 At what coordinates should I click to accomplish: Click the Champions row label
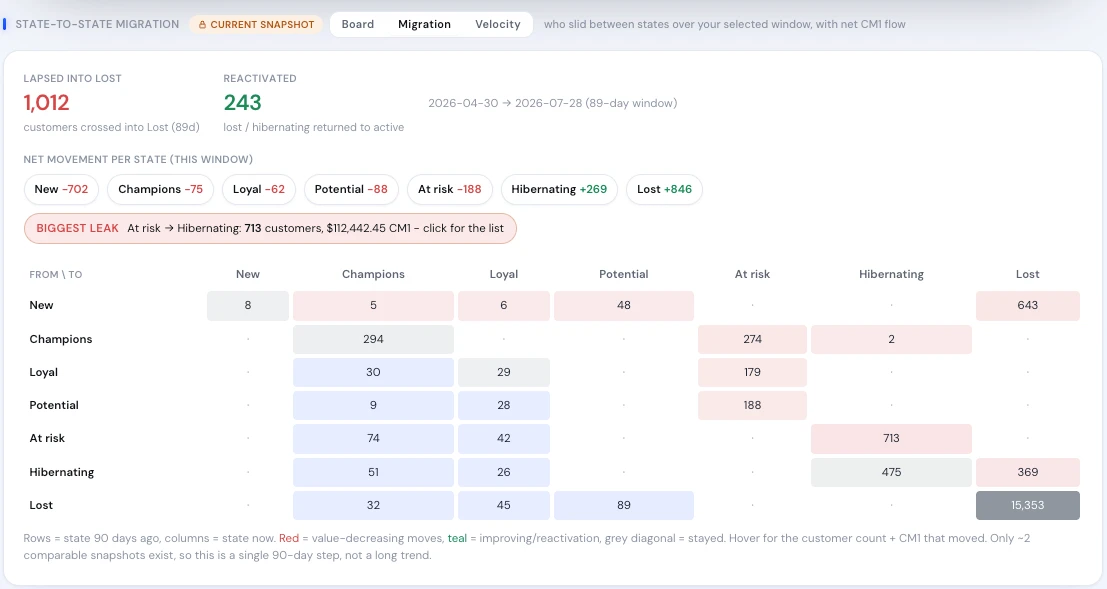pos(61,339)
